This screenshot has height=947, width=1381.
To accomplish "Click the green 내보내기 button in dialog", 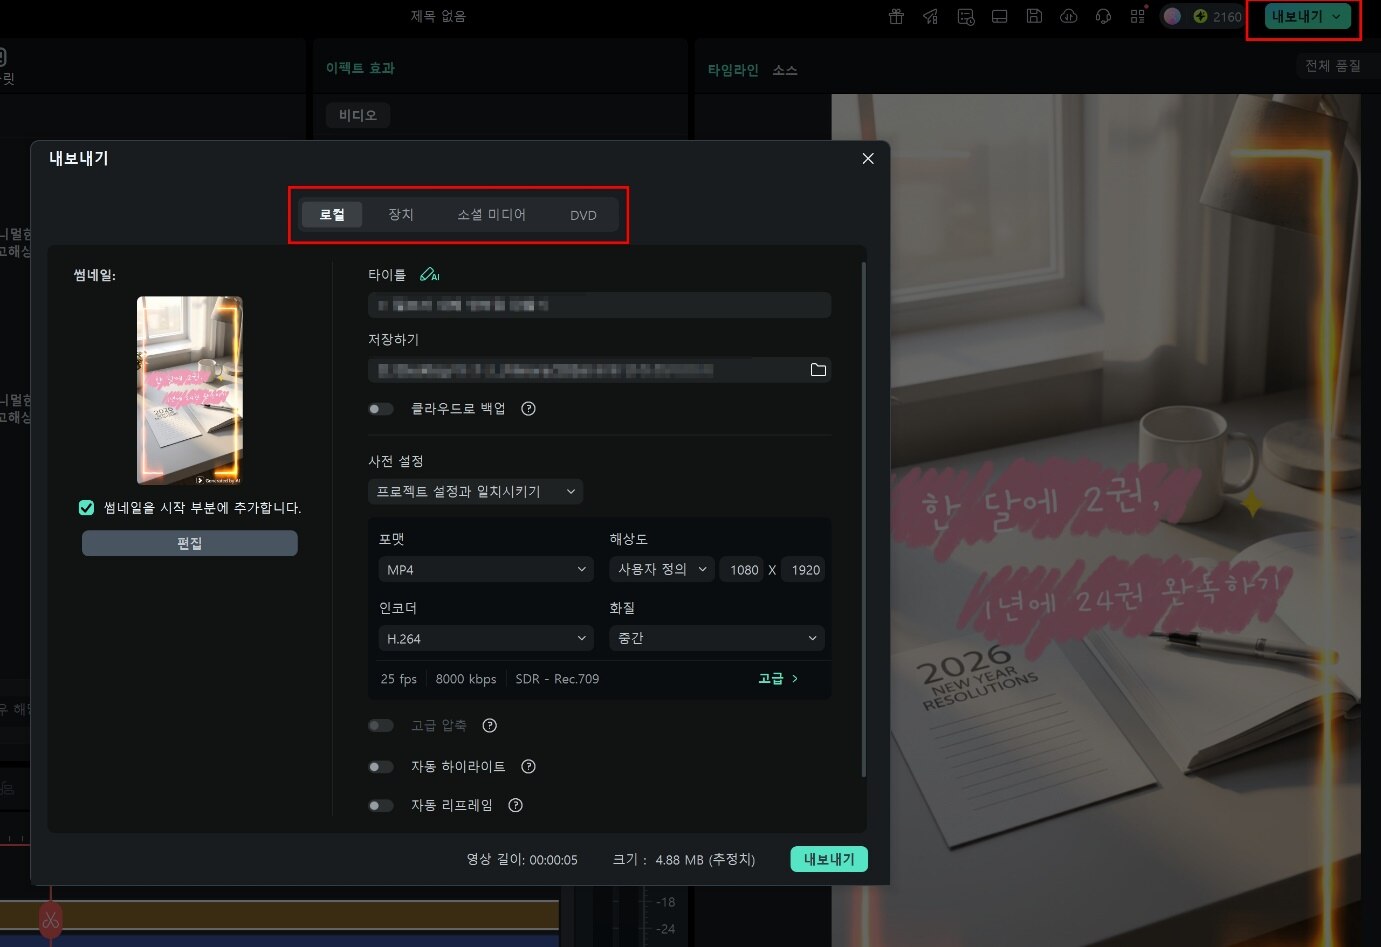I will [x=828, y=860].
